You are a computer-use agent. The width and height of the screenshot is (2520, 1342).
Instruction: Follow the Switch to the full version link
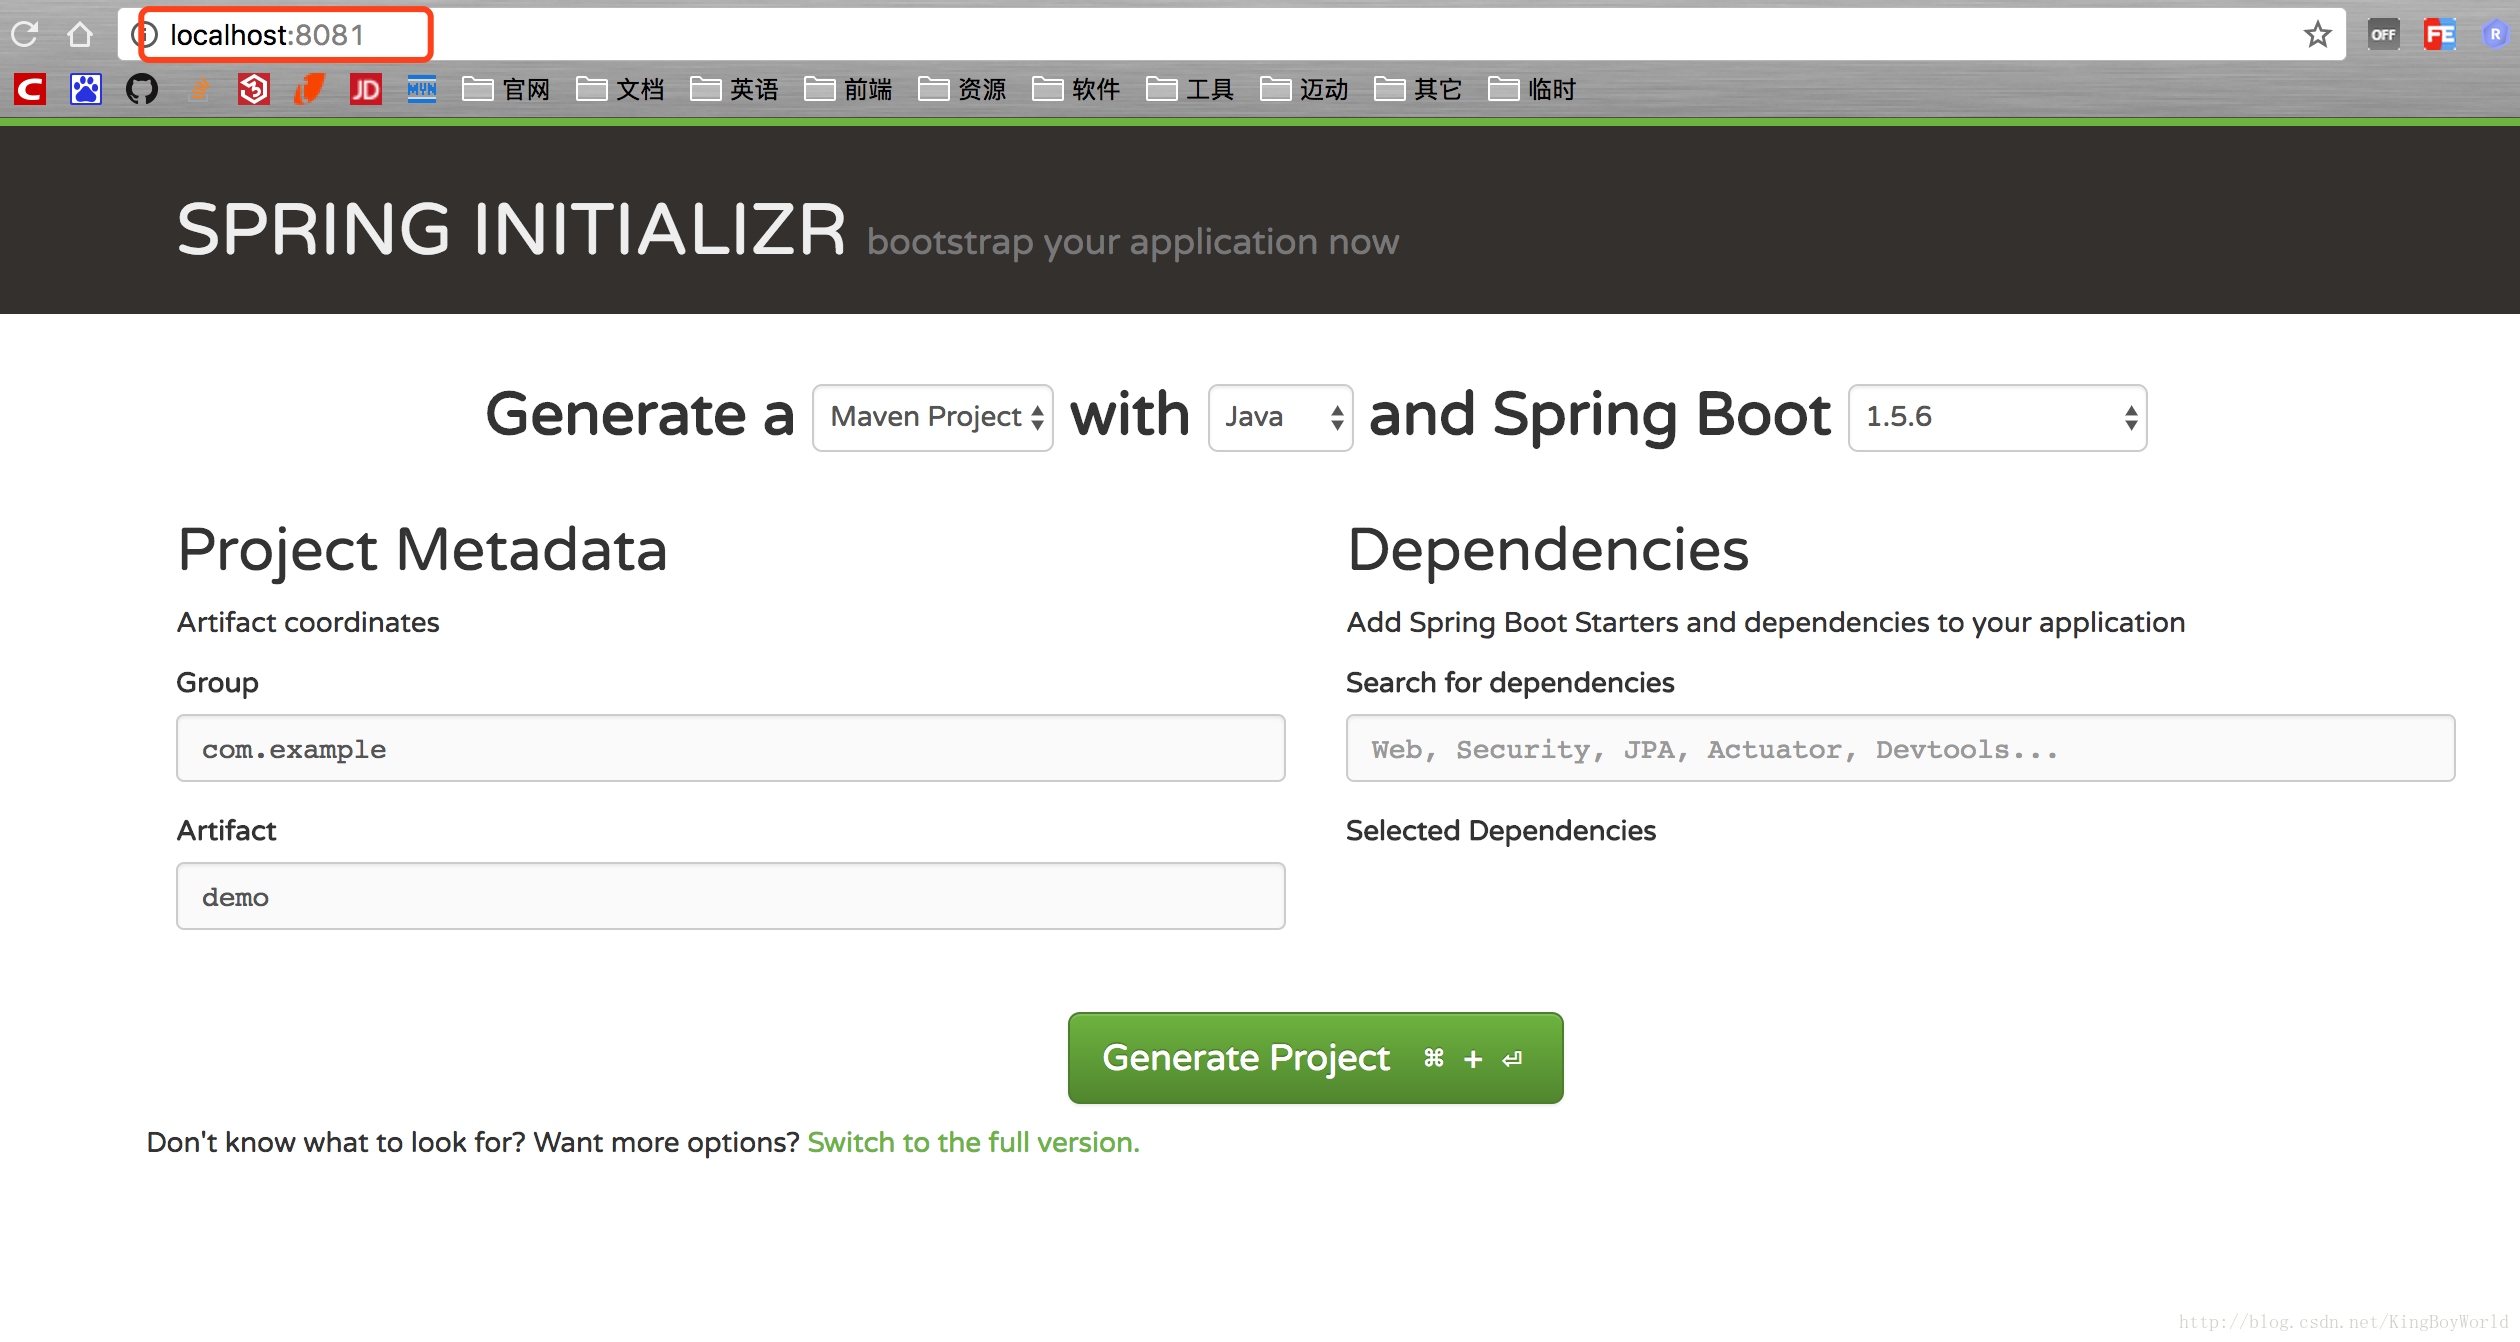click(973, 1142)
